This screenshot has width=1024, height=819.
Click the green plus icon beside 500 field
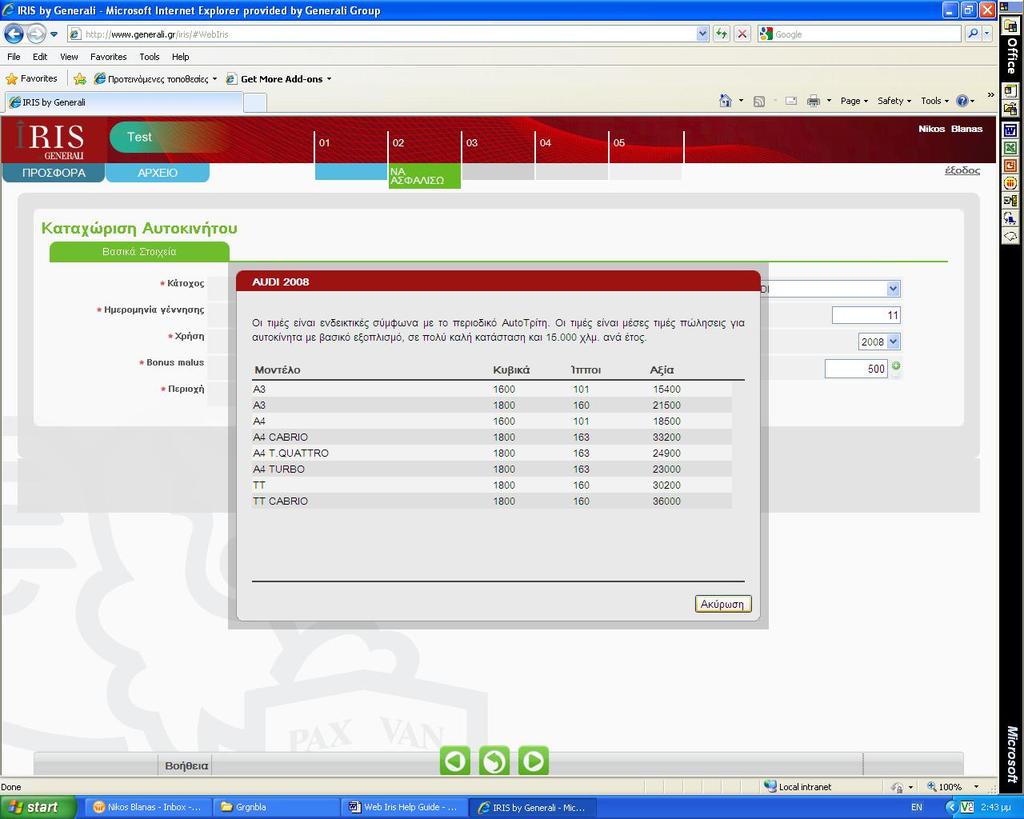[896, 366]
